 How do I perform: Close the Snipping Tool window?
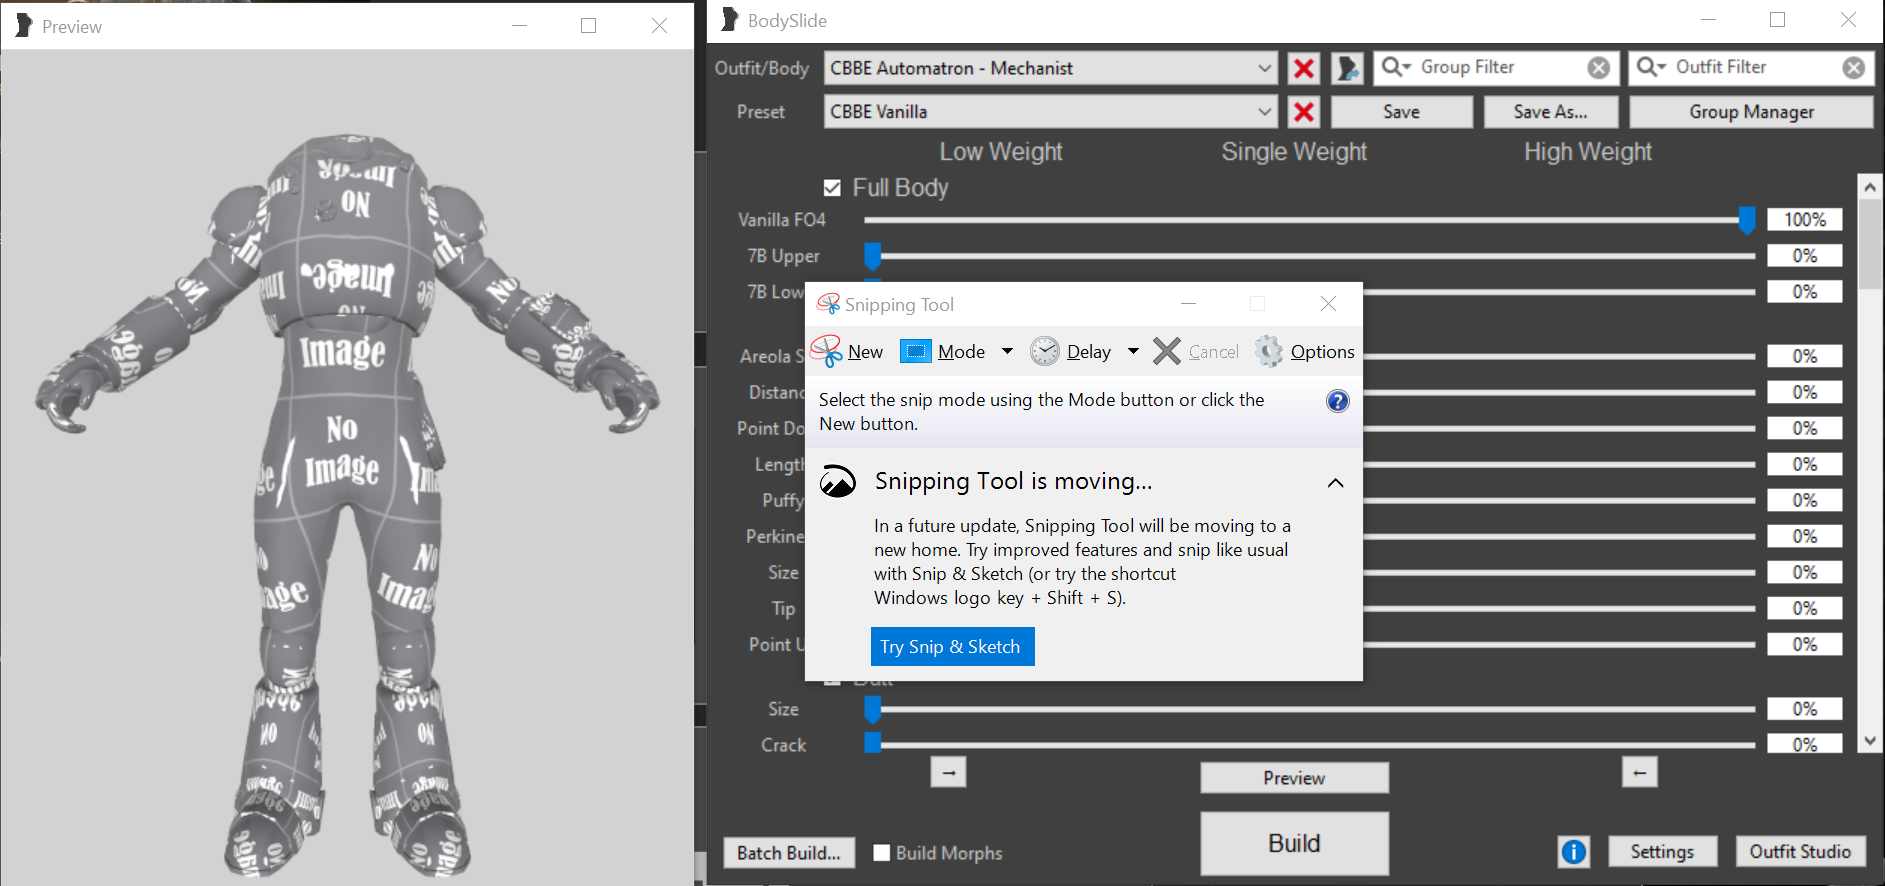(1328, 304)
